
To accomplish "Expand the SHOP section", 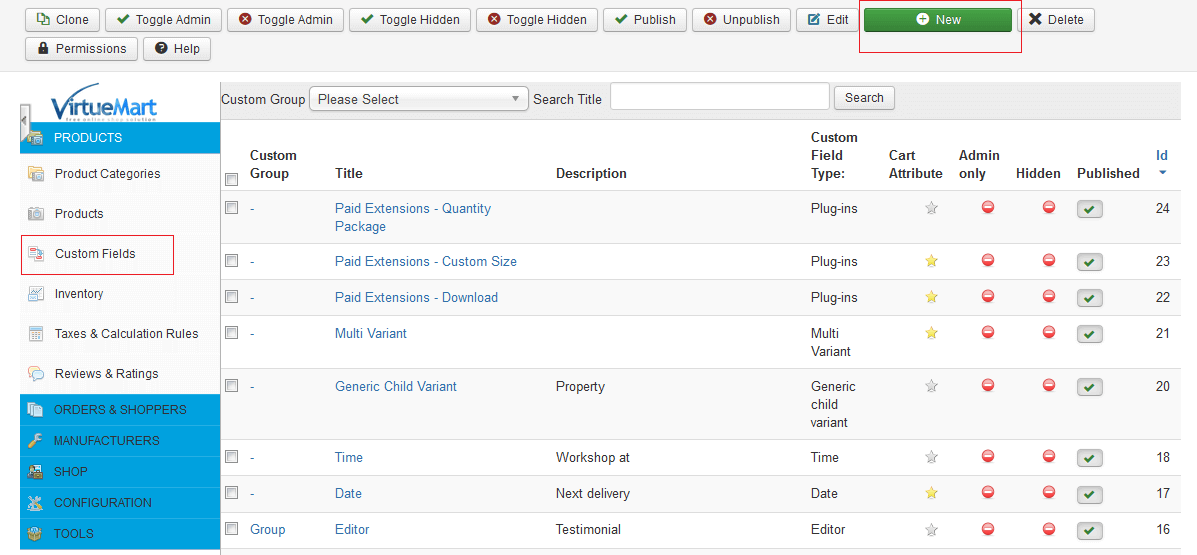I will tap(120, 472).
